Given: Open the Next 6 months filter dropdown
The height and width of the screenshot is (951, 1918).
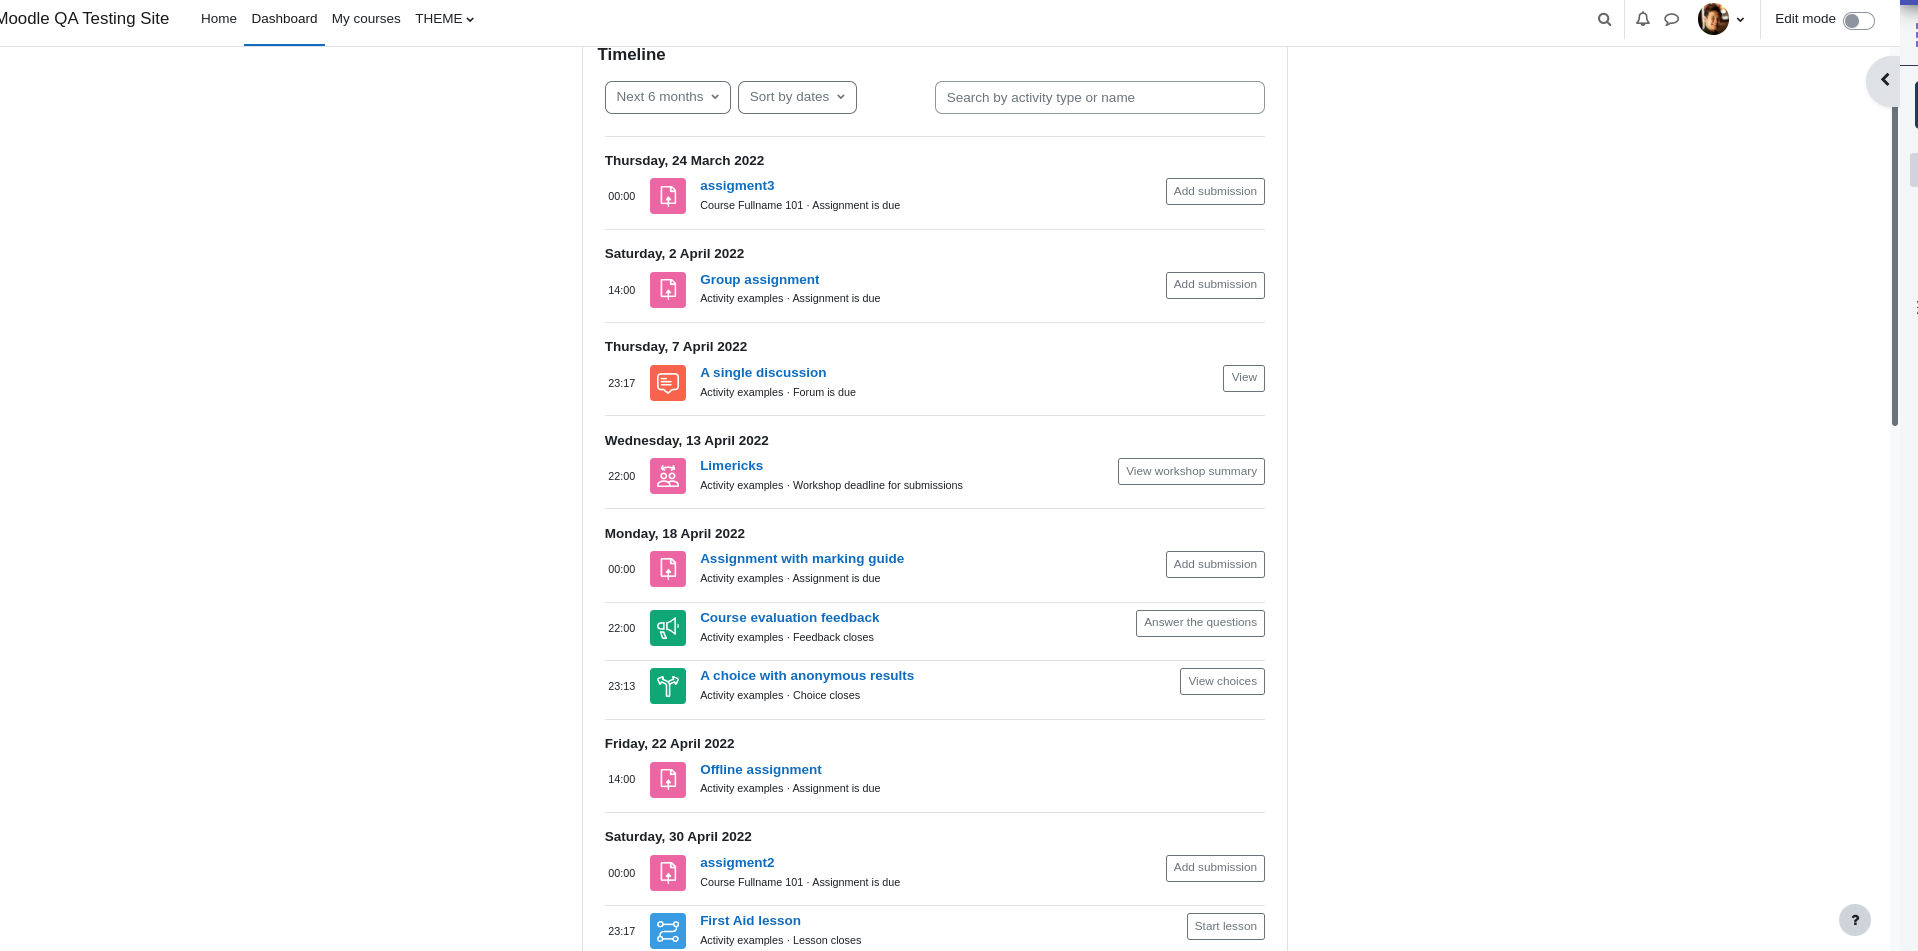Looking at the screenshot, I should pyautogui.click(x=668, y=97).
